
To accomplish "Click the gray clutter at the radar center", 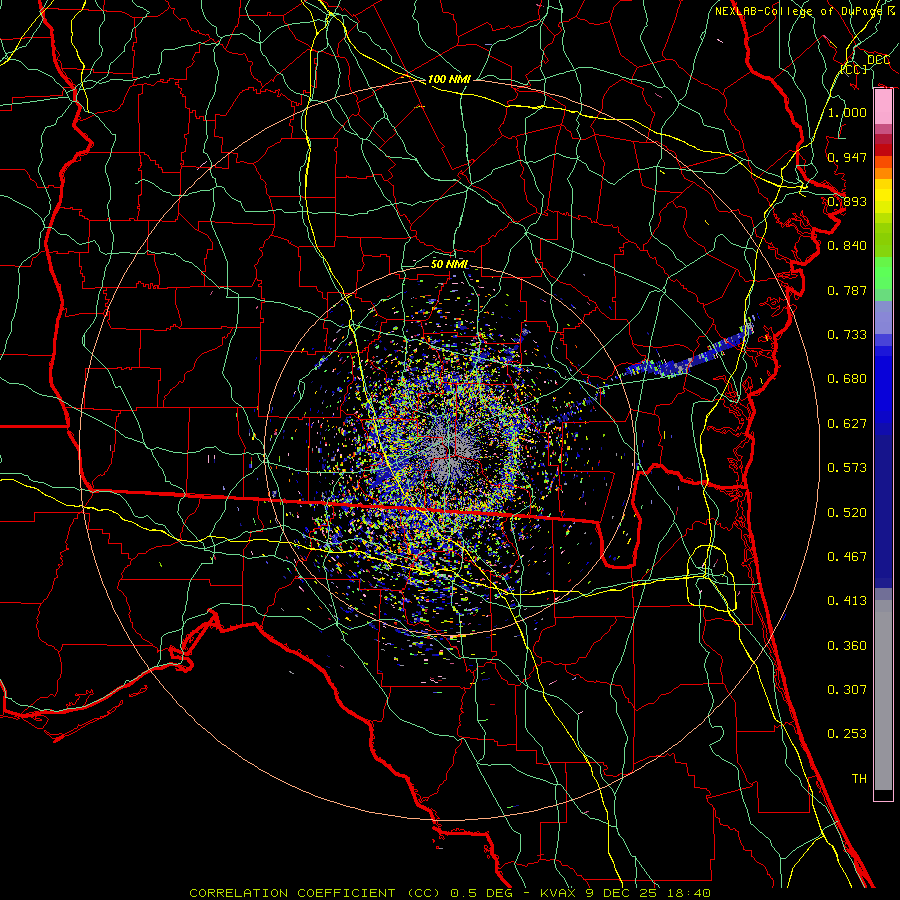I will (x=450, y=453).
